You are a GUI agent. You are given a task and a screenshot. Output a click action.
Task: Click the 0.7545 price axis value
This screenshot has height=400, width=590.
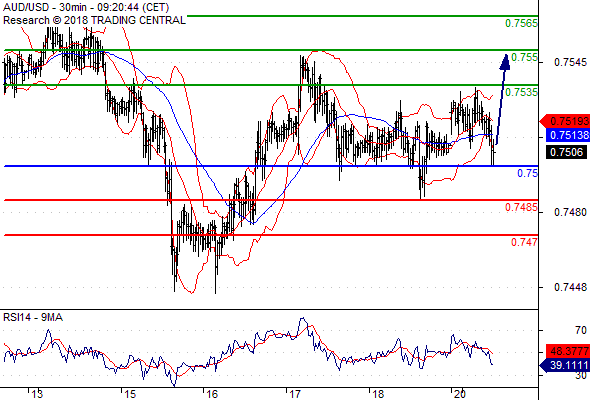tap(570, 62)
